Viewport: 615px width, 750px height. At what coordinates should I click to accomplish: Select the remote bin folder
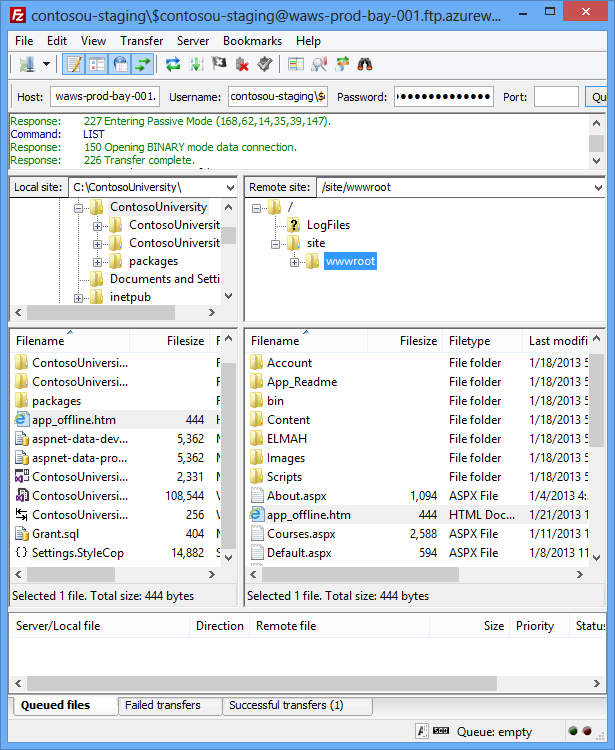[418, 401]
